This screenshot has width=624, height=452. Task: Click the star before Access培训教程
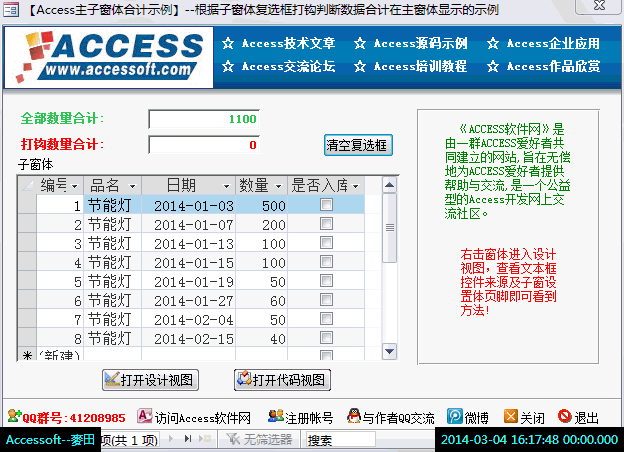[360, 66]
